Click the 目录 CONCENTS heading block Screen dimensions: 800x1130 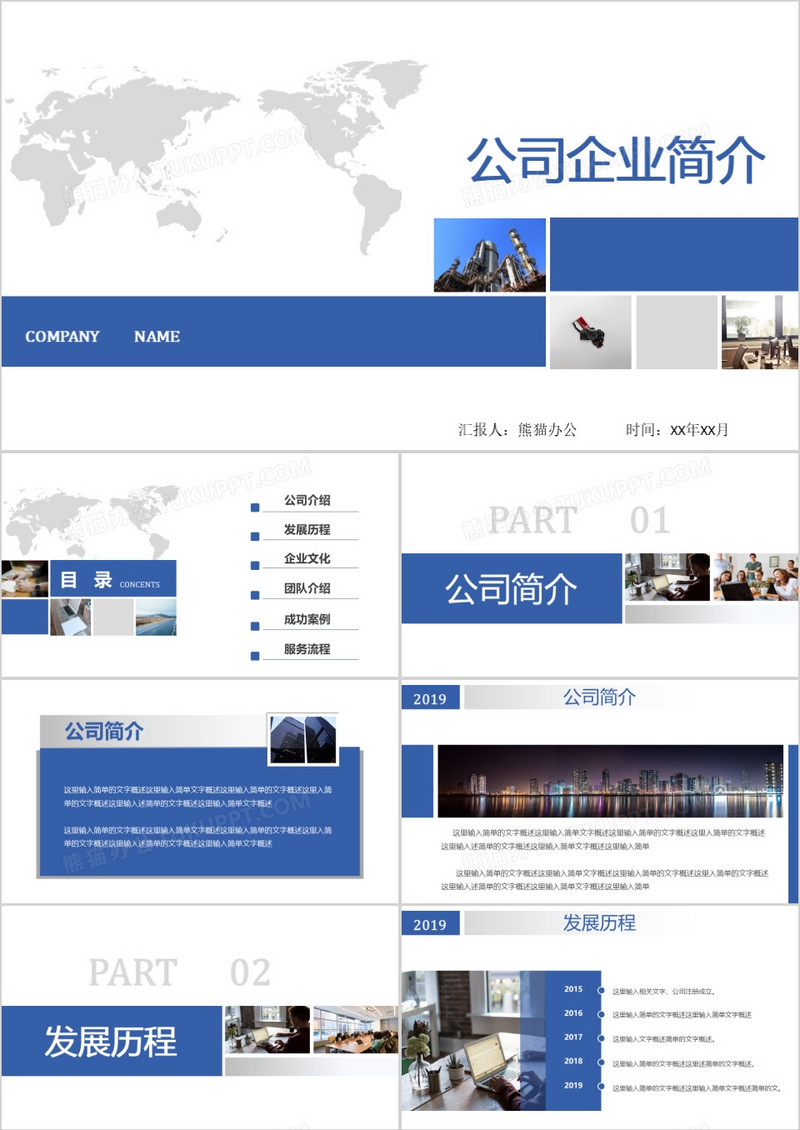(112, 579)
